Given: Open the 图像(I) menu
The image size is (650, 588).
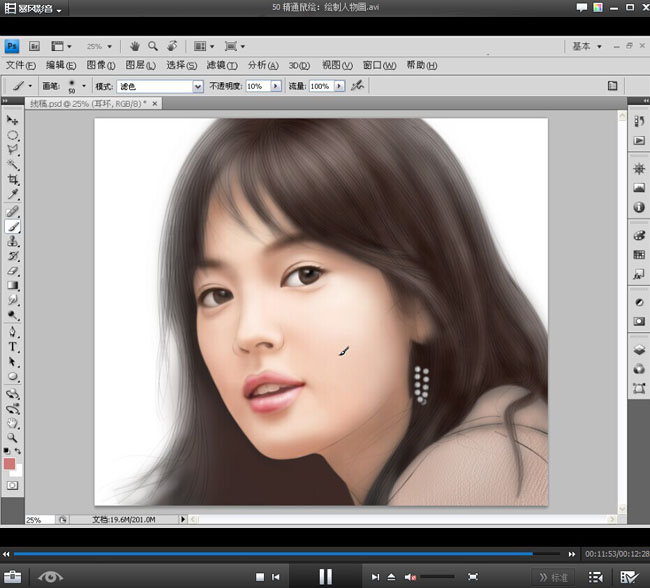Looking at the screenshot, I should point(101,65).
